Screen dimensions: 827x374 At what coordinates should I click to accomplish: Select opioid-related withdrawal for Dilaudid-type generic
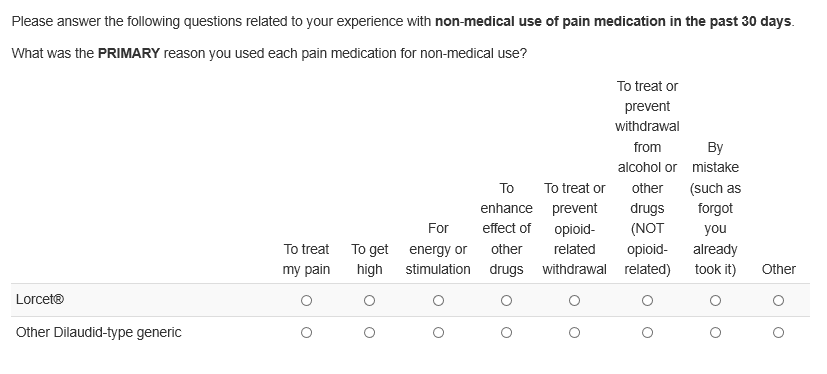[x=574, y=333]
